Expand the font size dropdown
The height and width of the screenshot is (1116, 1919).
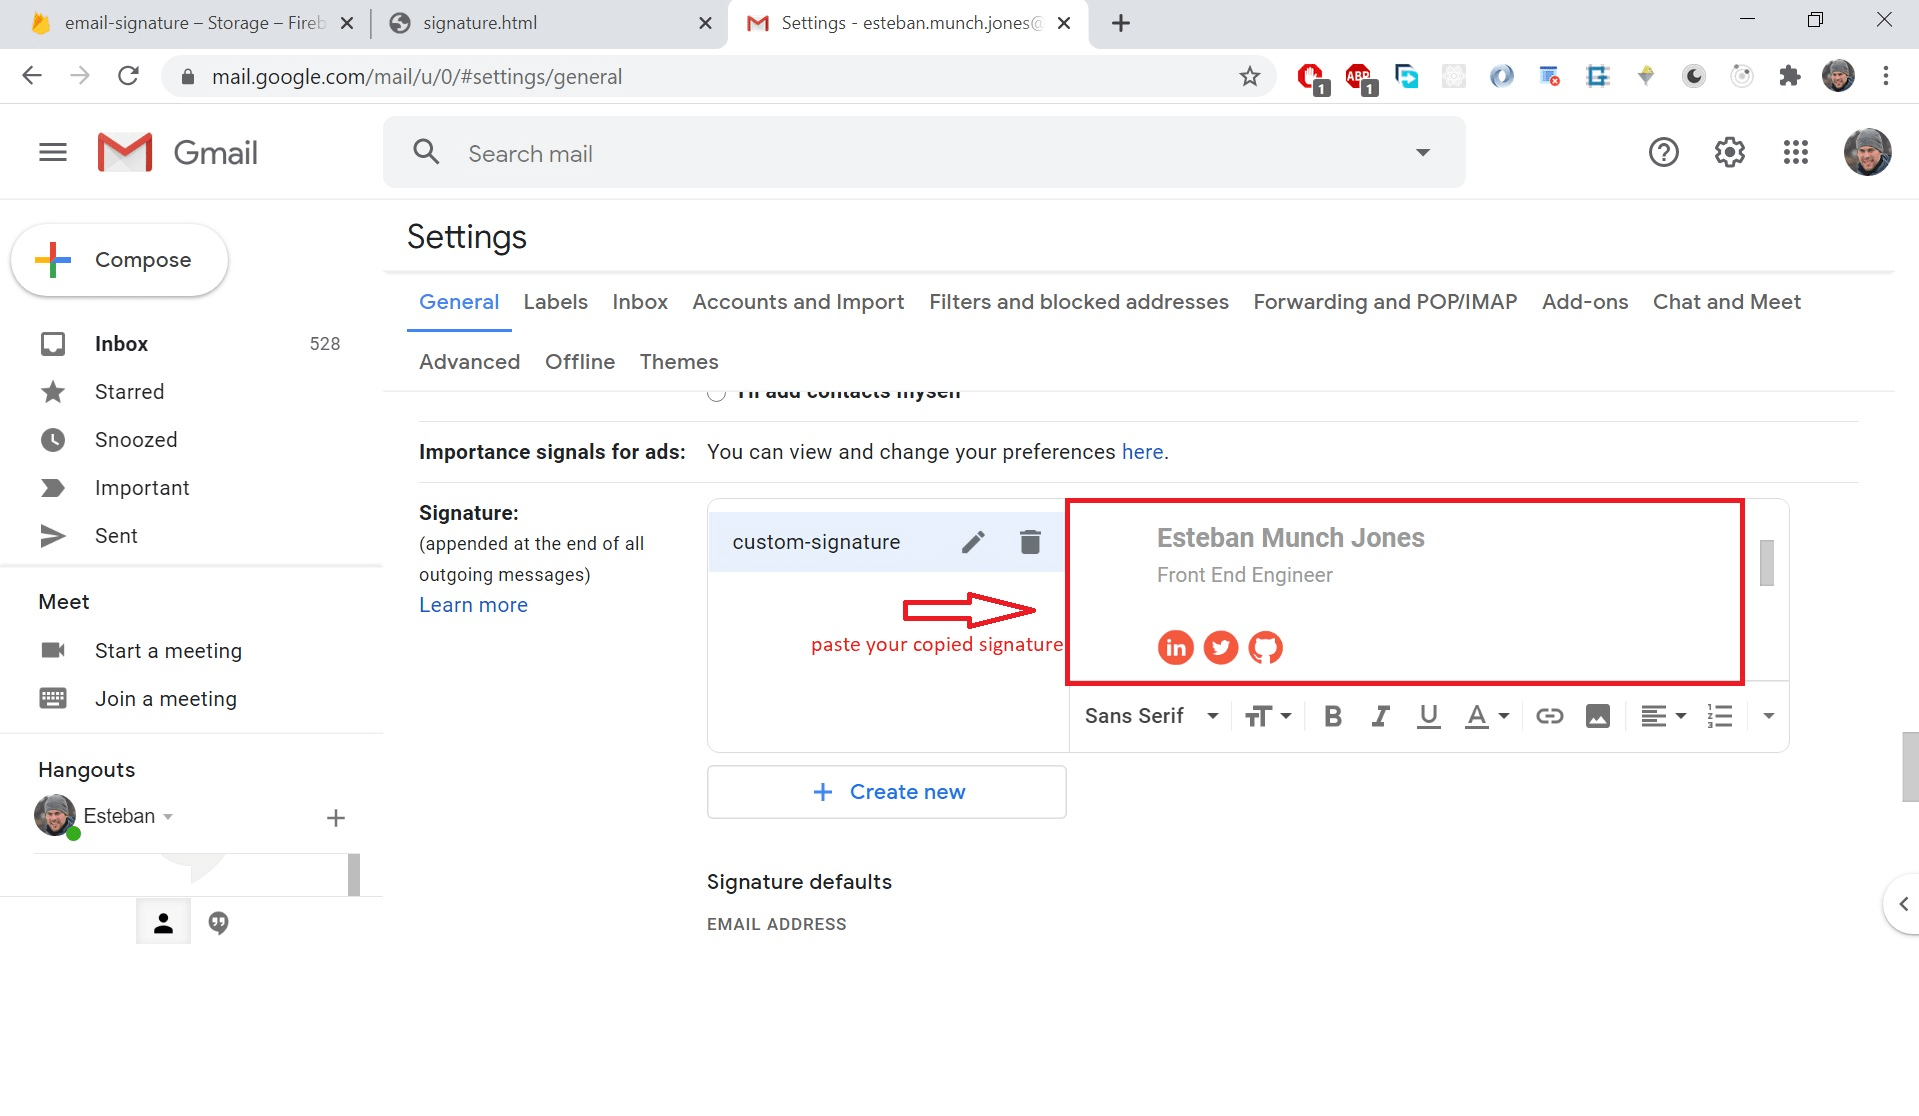coord(1266,715)
